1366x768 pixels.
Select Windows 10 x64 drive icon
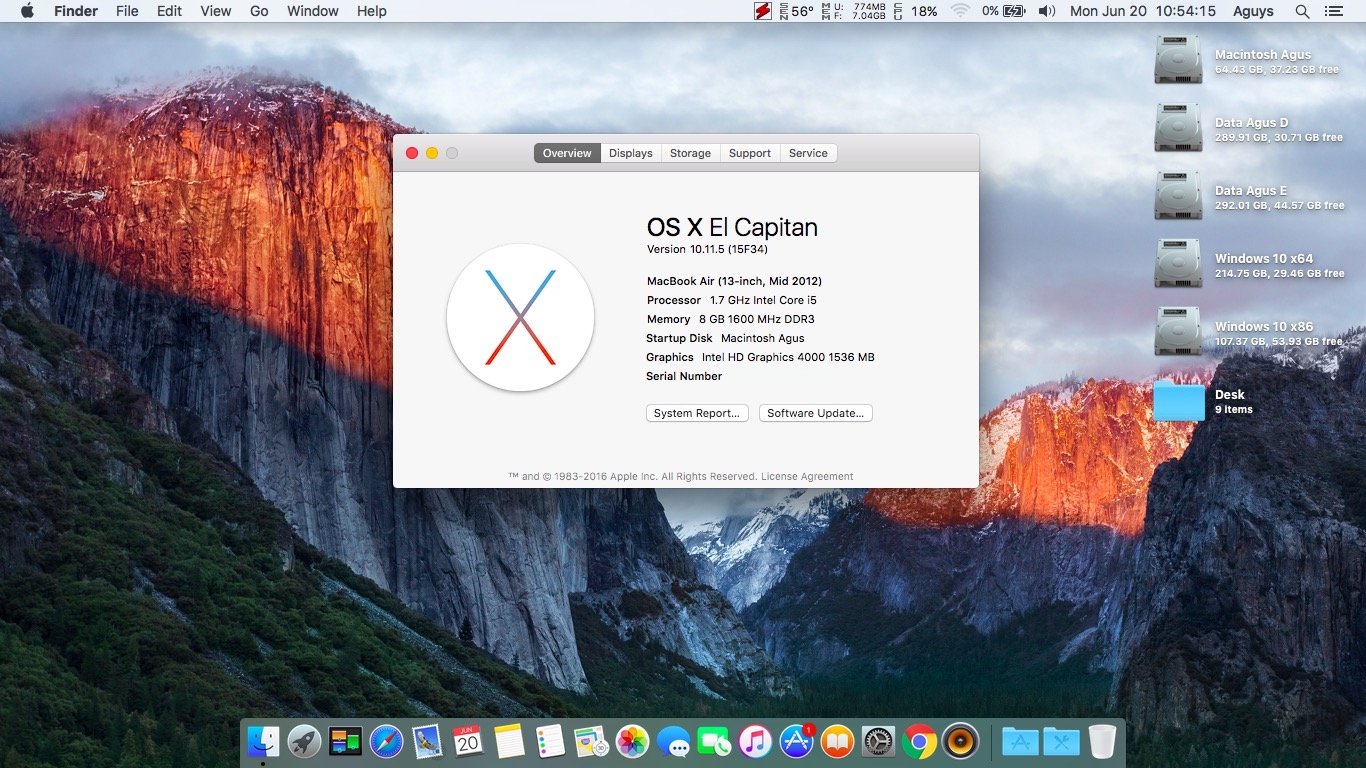[x=1178, y=264]
